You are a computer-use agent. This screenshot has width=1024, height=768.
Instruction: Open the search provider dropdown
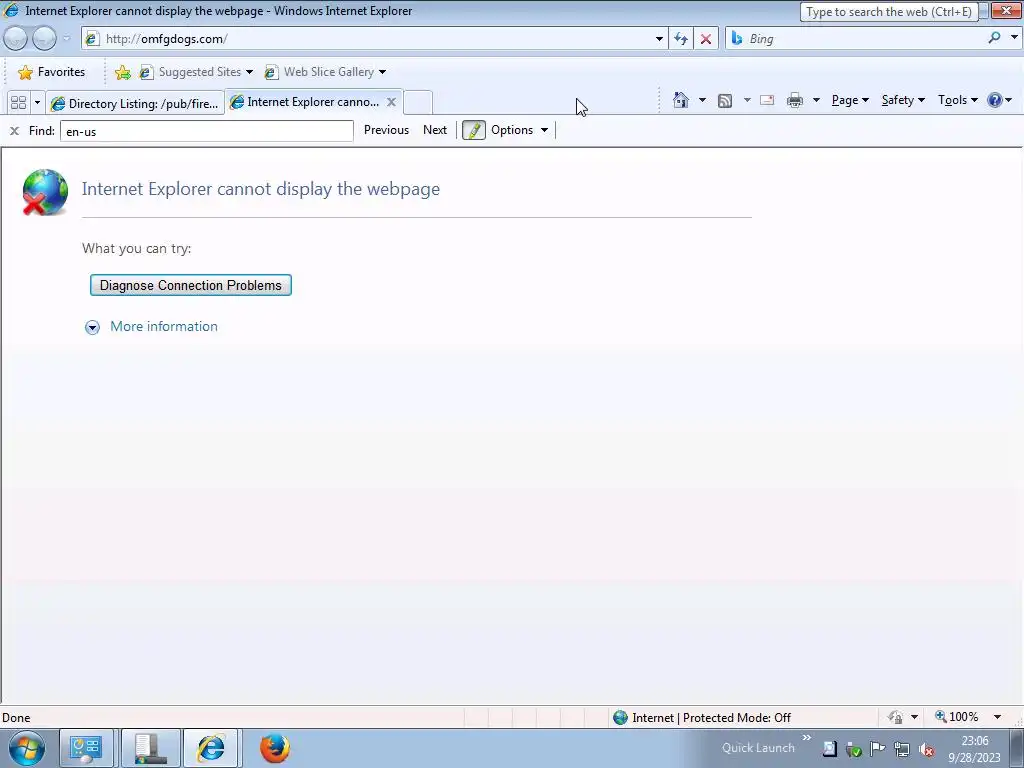point(1014,38)
